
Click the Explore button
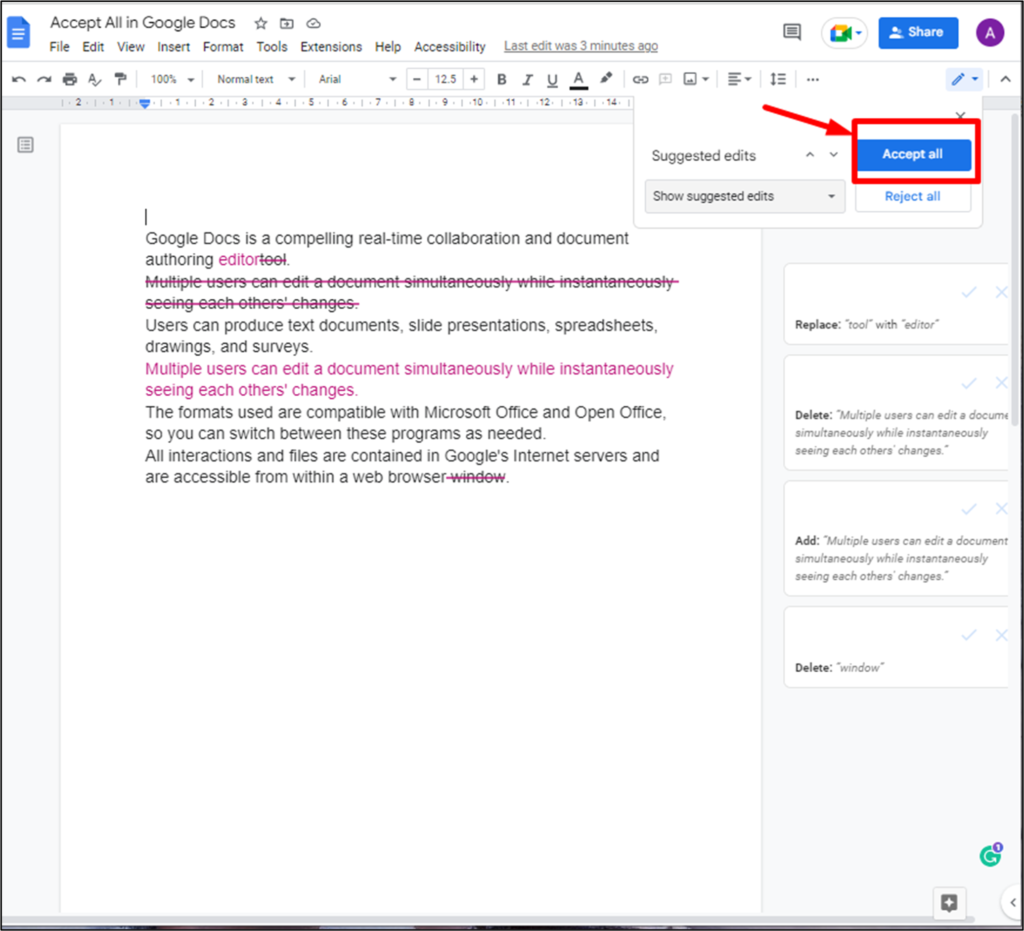point(949,903)
